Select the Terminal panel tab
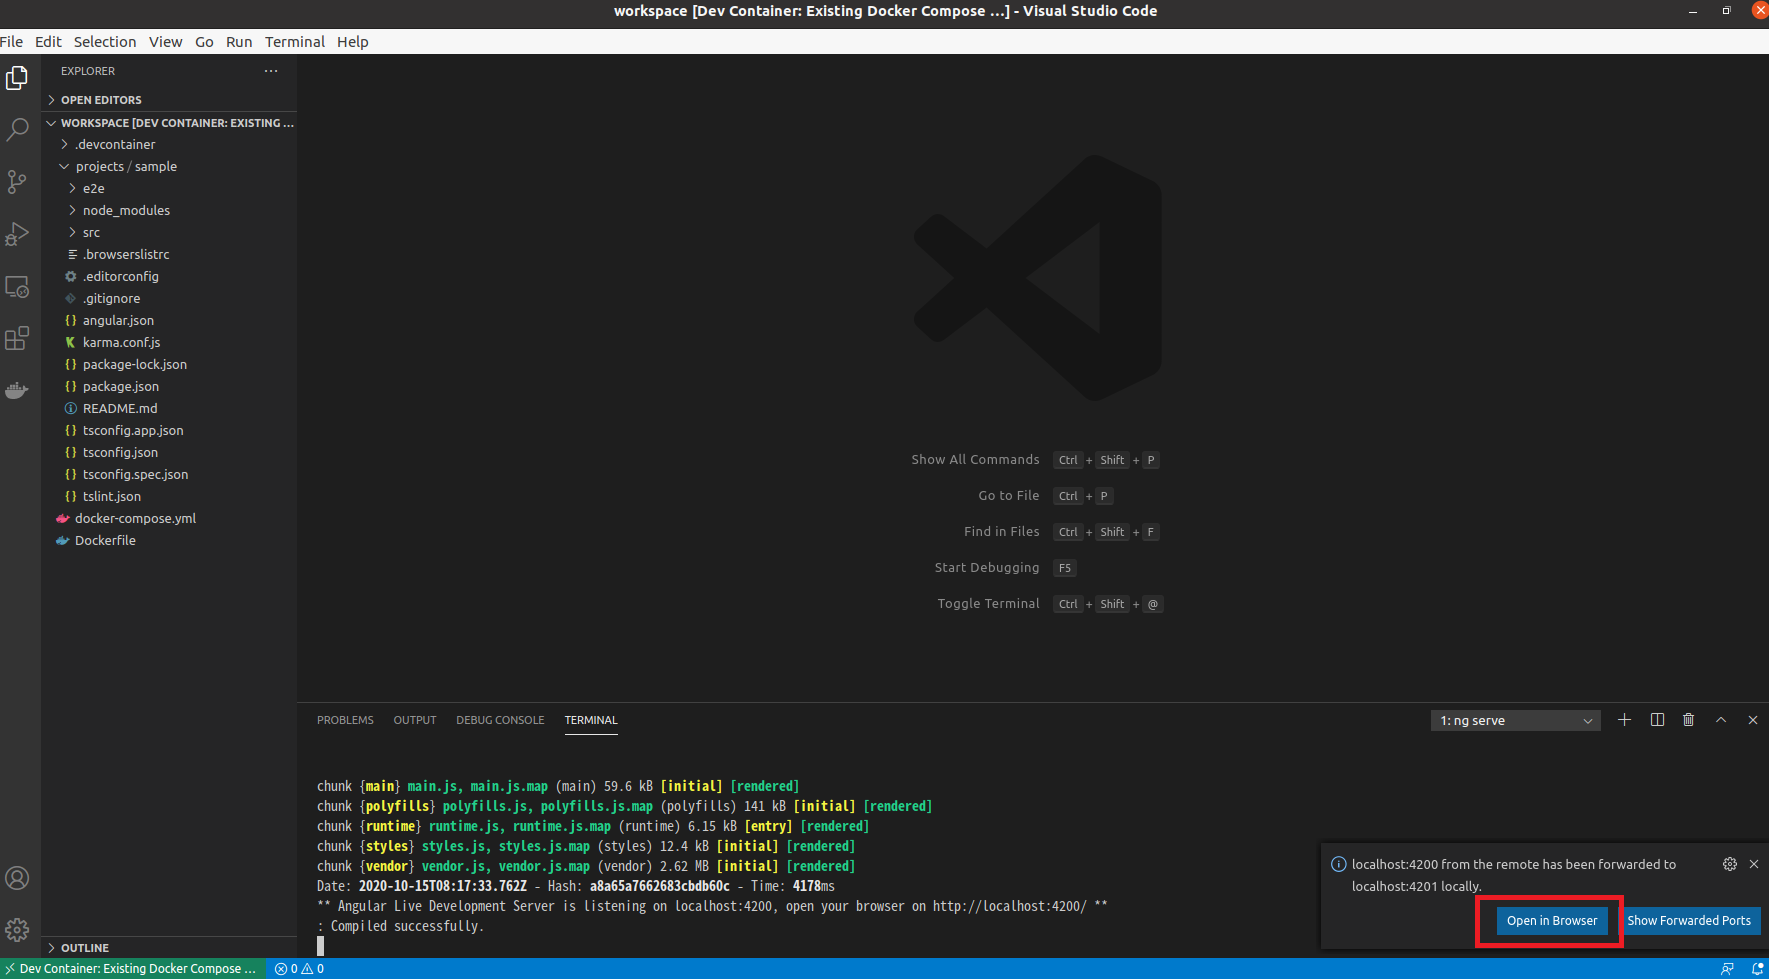The height and width of the screenshot is (979, 1769). 591,720
